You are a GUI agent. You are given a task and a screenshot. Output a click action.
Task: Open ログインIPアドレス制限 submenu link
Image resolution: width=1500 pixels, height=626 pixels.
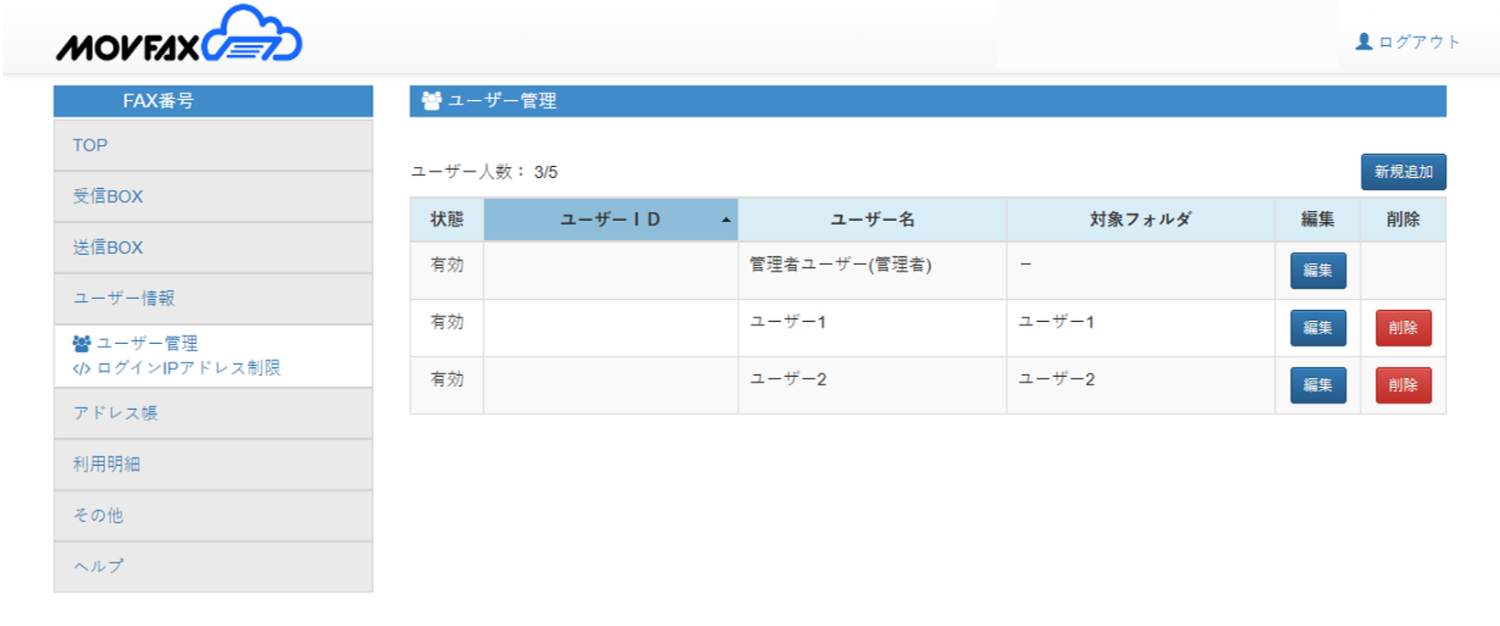click(188, 368)
